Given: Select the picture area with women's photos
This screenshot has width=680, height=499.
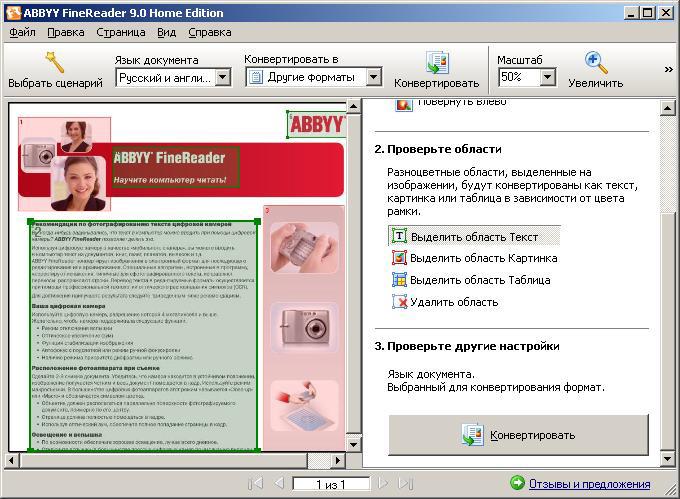Looking at the screenshot, I should [64, 164].
